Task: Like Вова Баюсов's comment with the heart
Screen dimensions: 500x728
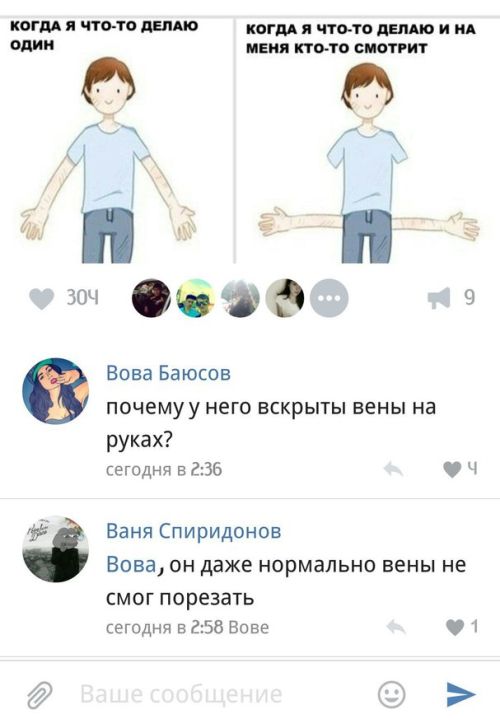Action: [x=452, y=469]
